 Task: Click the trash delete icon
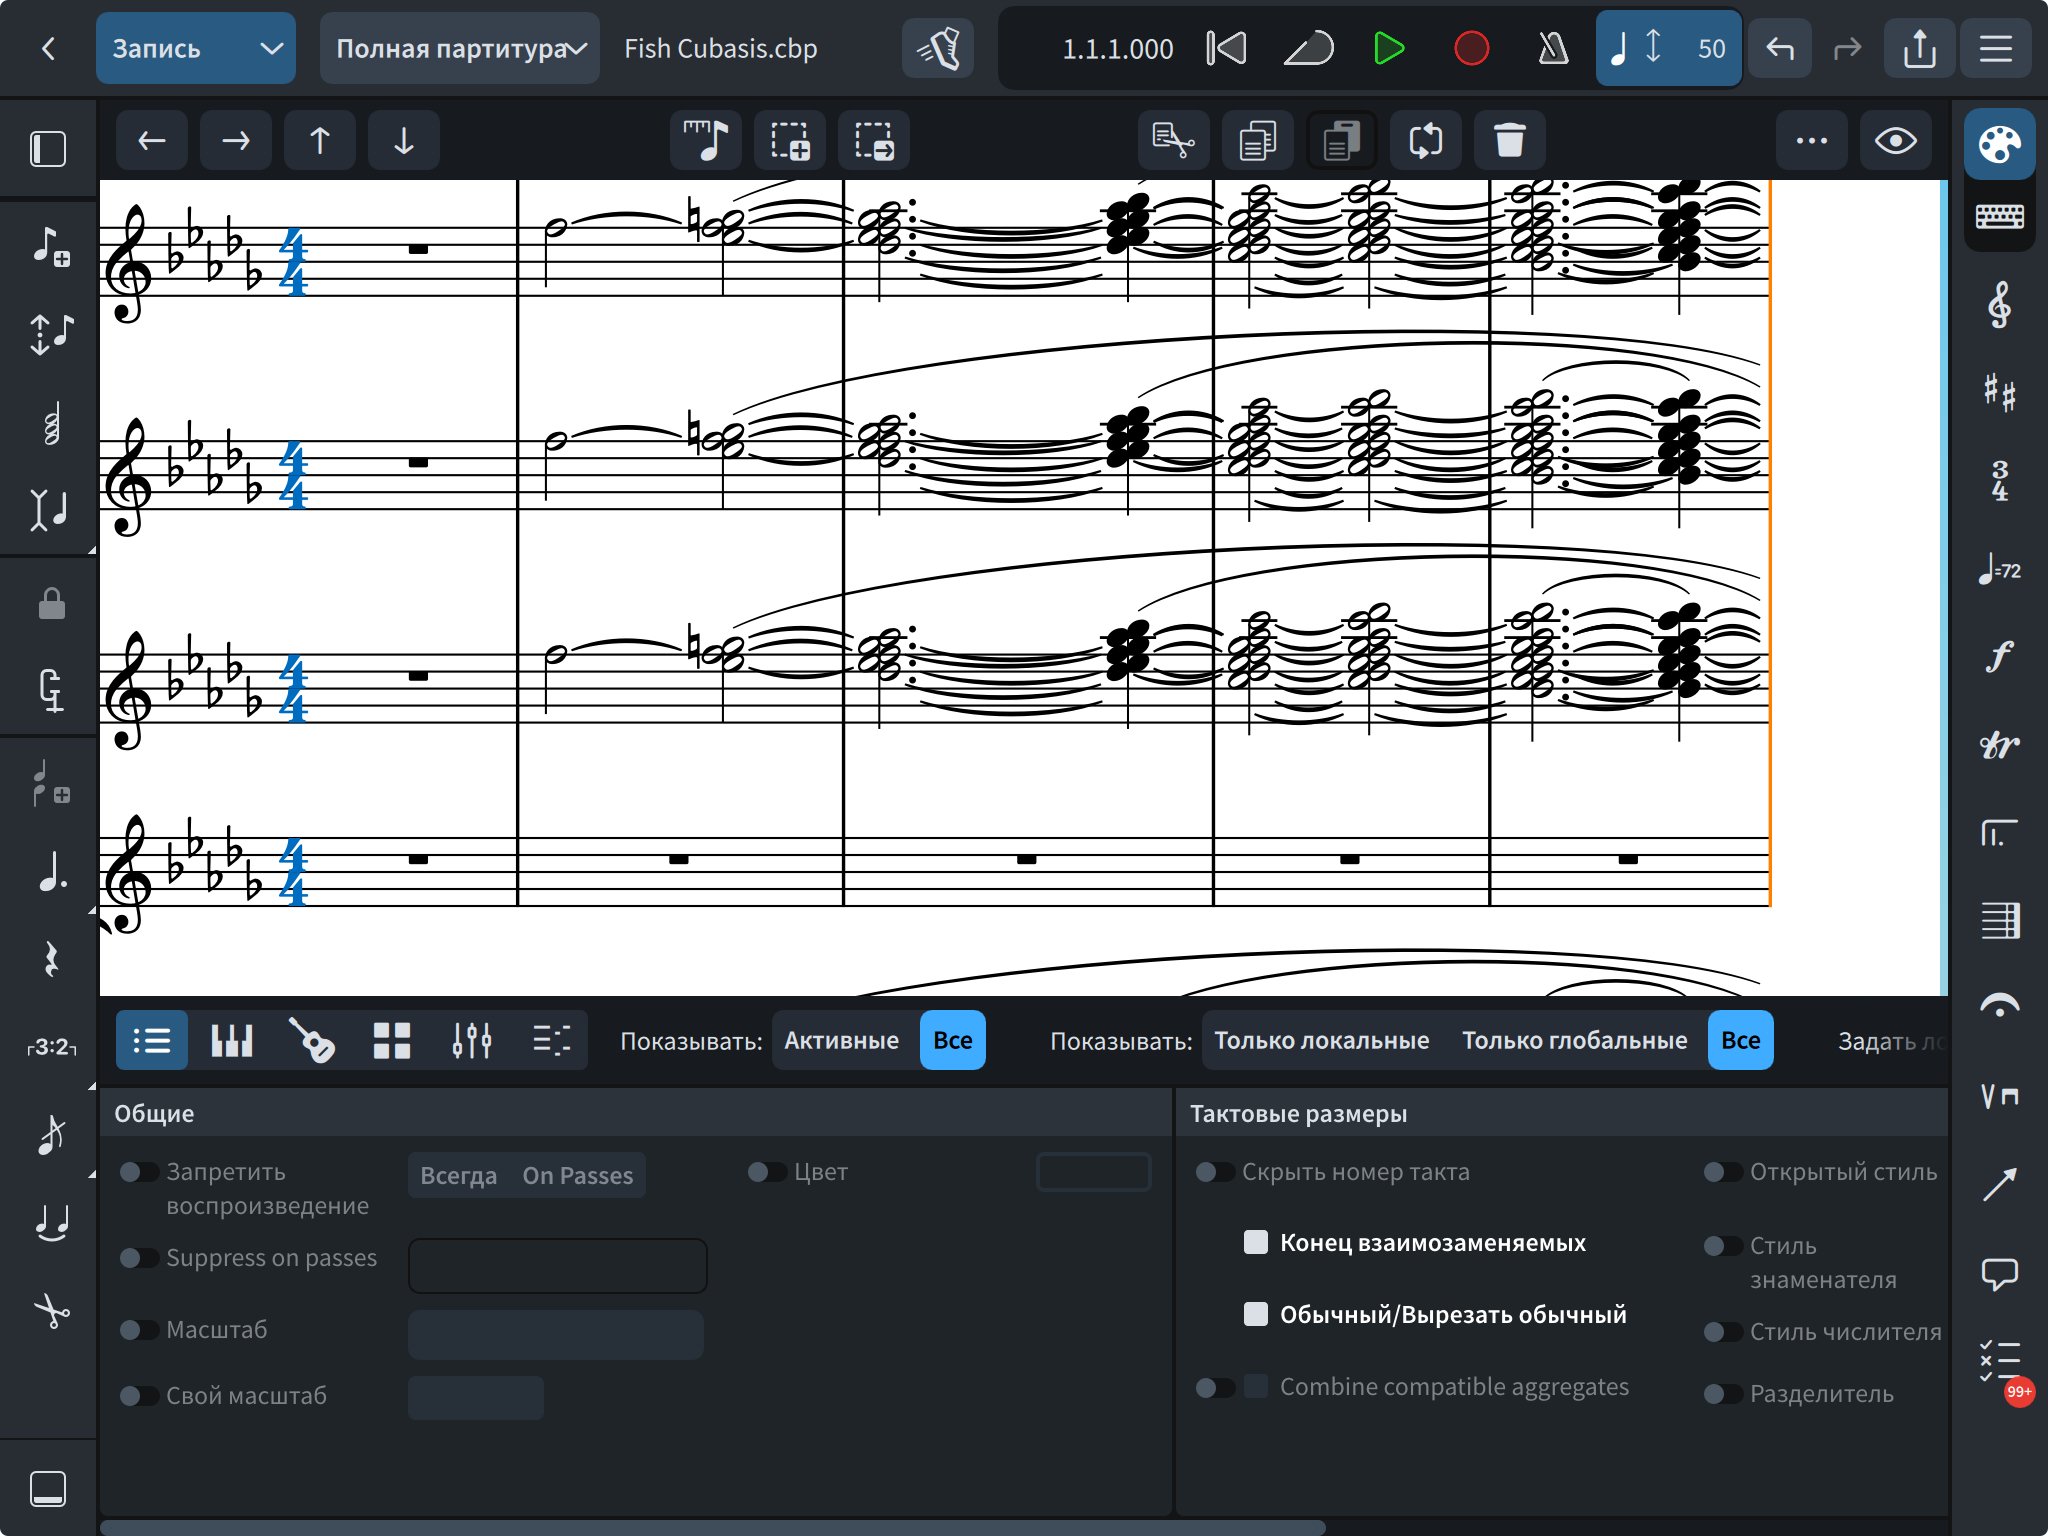pyautogui.click(x=1509, y=141)
